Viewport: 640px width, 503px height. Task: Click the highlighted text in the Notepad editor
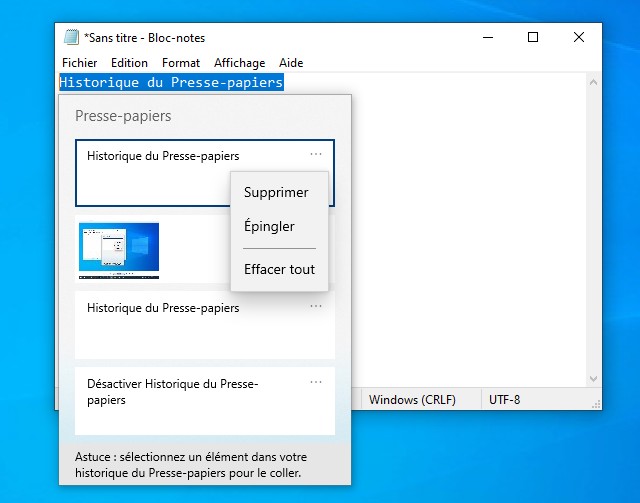171,82
